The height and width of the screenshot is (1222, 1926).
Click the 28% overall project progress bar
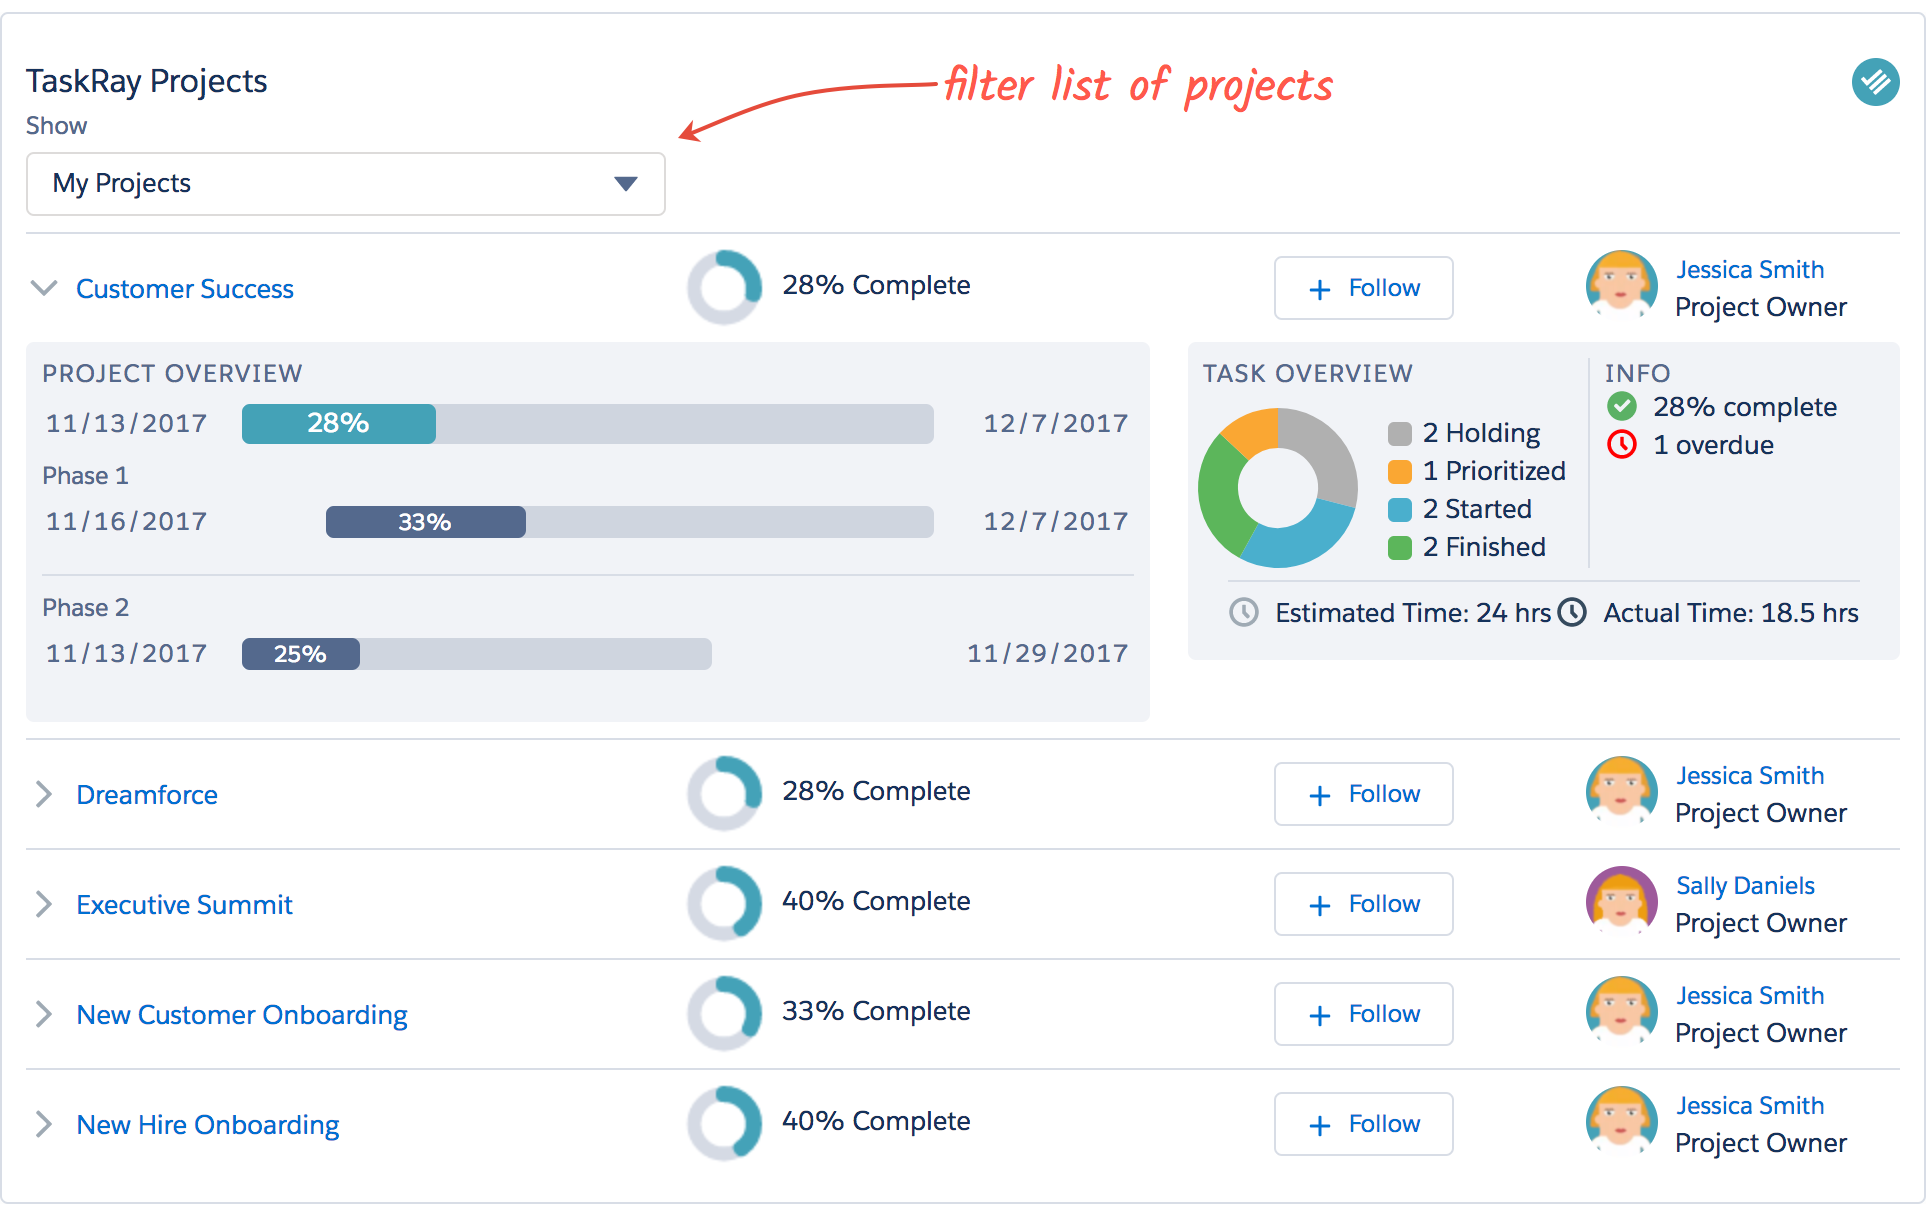(x=588, y=424)
